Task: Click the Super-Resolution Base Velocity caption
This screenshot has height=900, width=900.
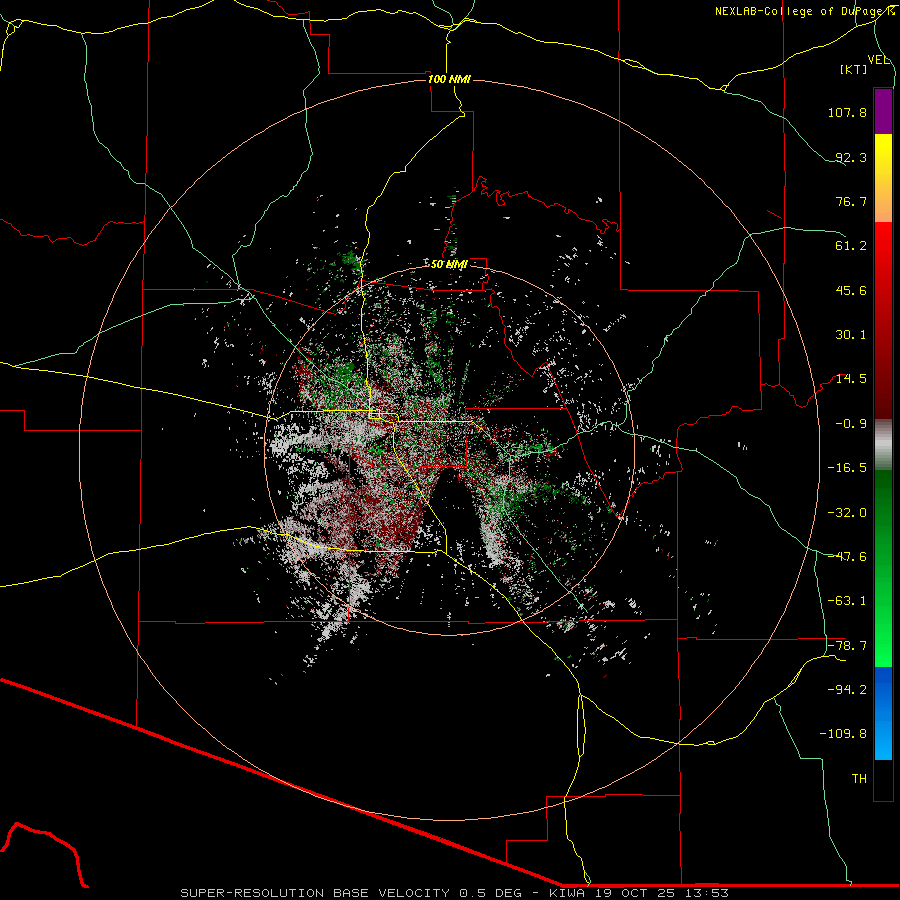Action: pyautogui.click(x=455, y=893)
